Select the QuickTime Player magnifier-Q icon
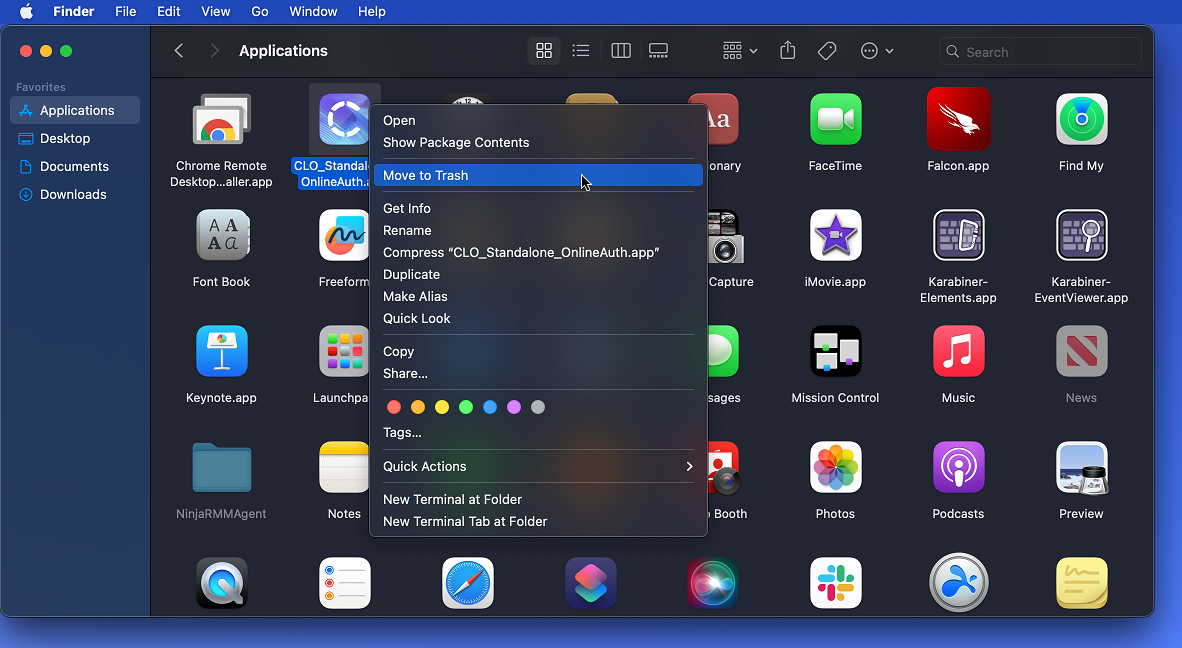 (x=222, y=583)
